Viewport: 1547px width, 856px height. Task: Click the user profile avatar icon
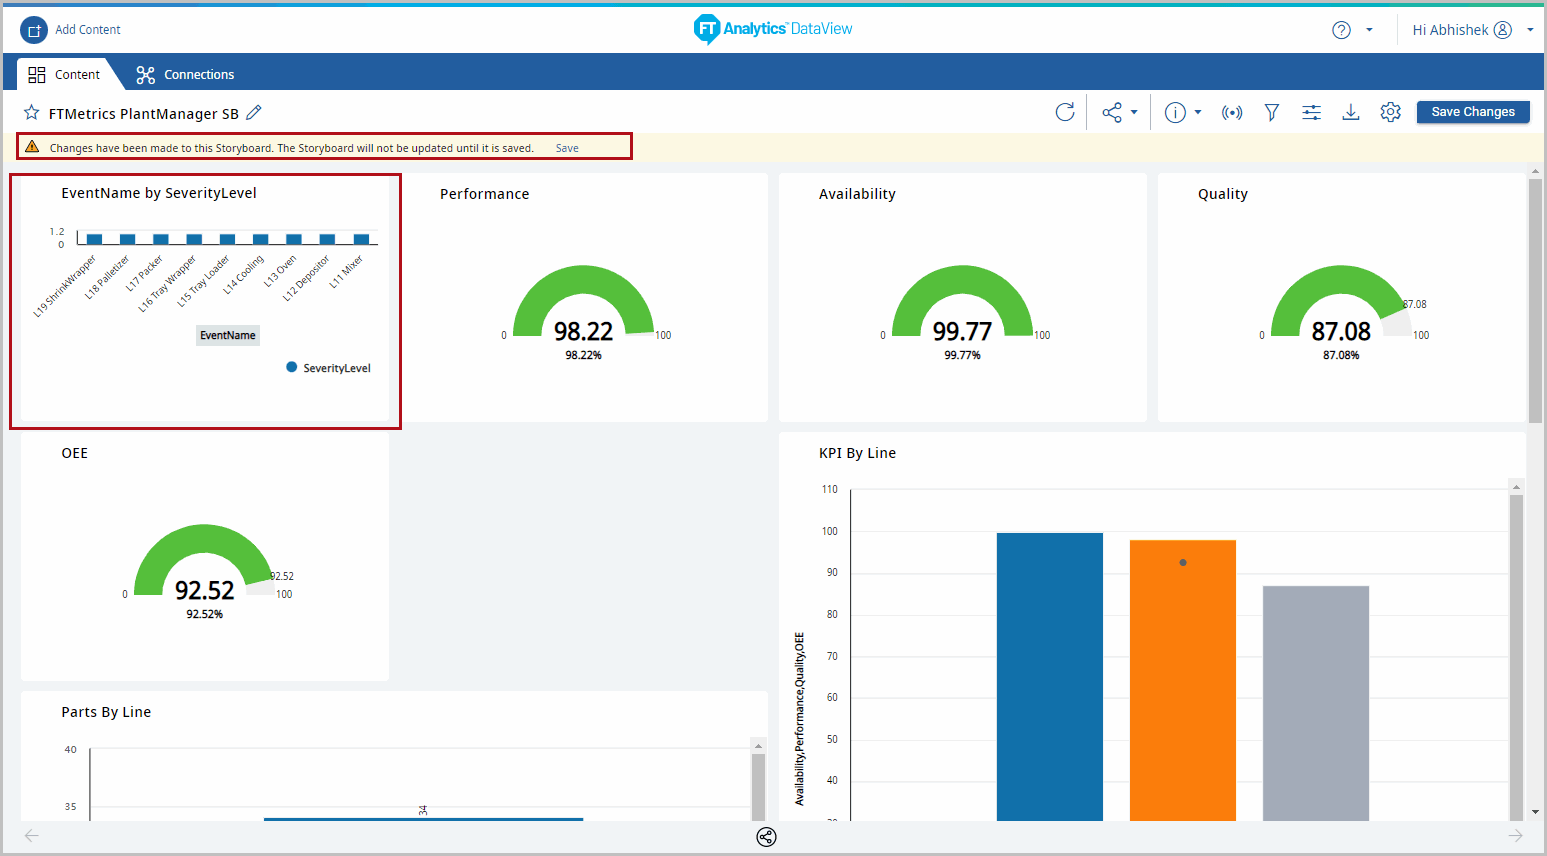(1502, 30)
